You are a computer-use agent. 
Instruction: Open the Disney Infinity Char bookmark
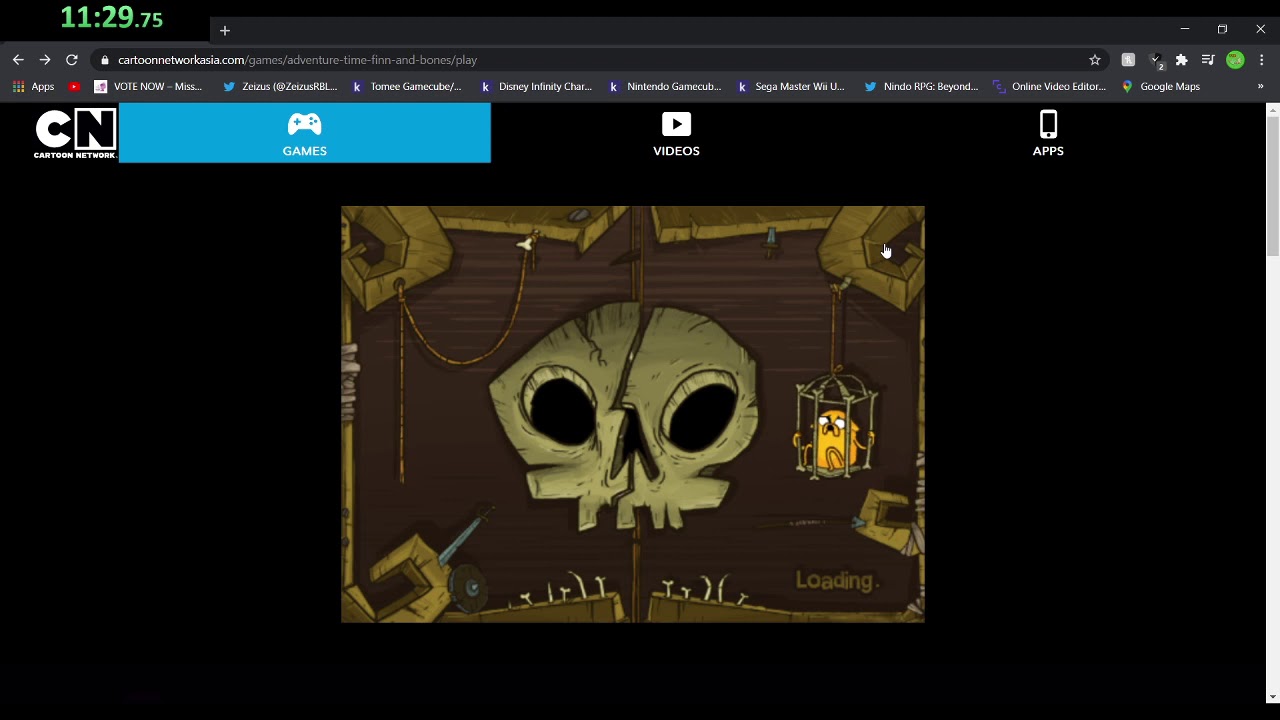536,87
